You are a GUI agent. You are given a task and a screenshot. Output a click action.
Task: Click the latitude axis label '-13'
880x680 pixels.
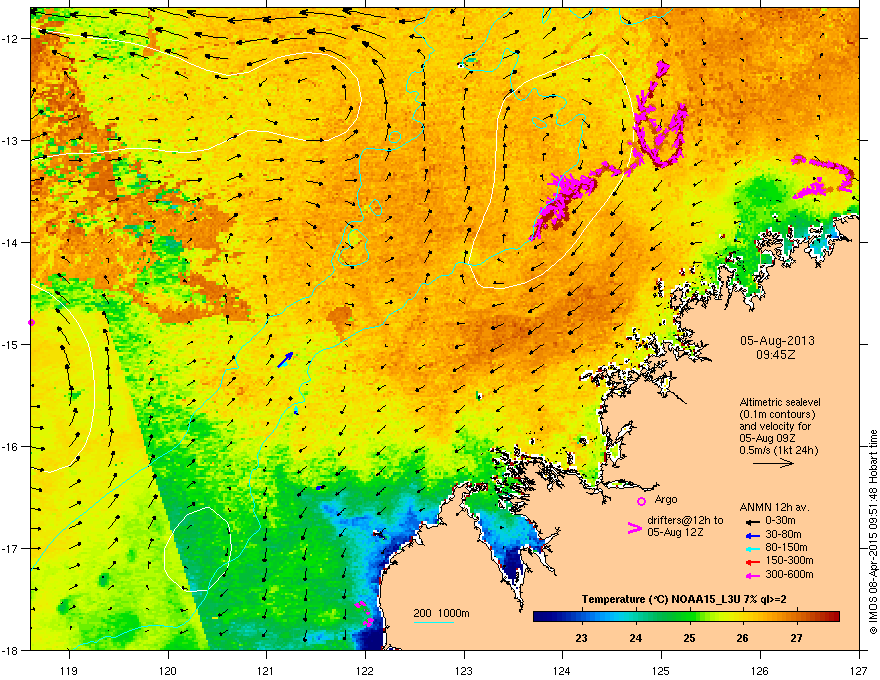[10, 140]
